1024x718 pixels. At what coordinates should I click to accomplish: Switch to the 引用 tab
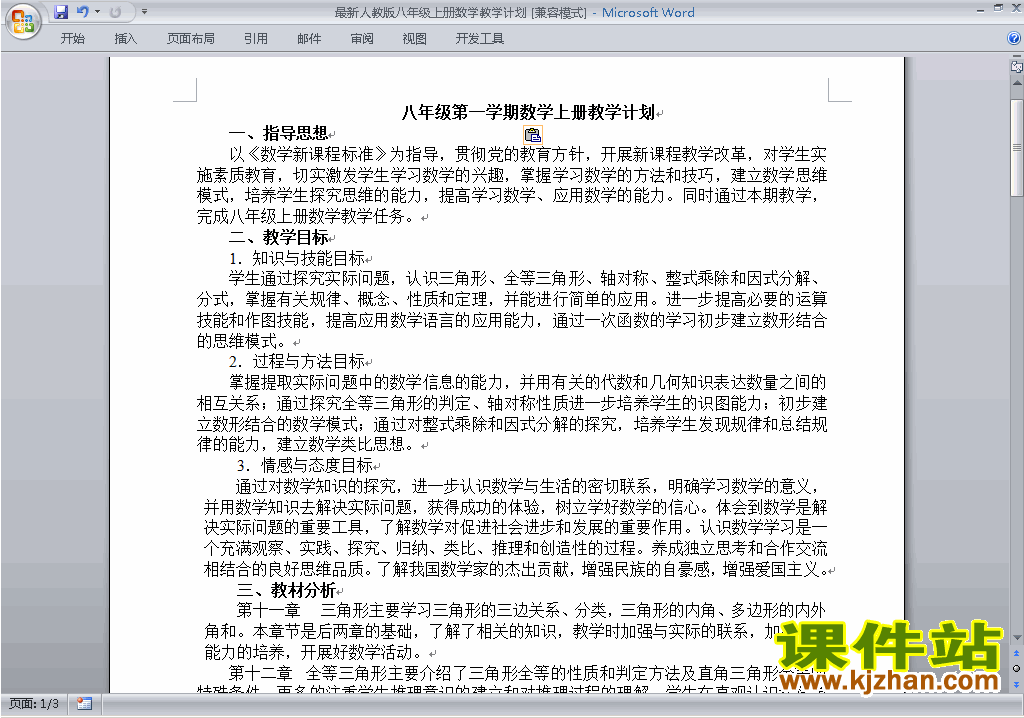pos(255,39)
